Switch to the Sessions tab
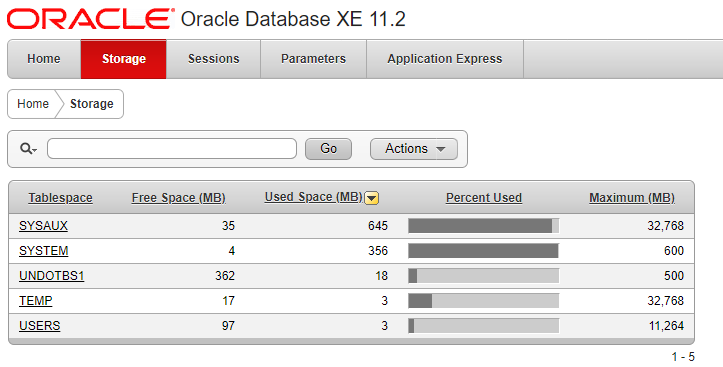The width and height of the screenshot is (723, 367). (x=213, y=59)
